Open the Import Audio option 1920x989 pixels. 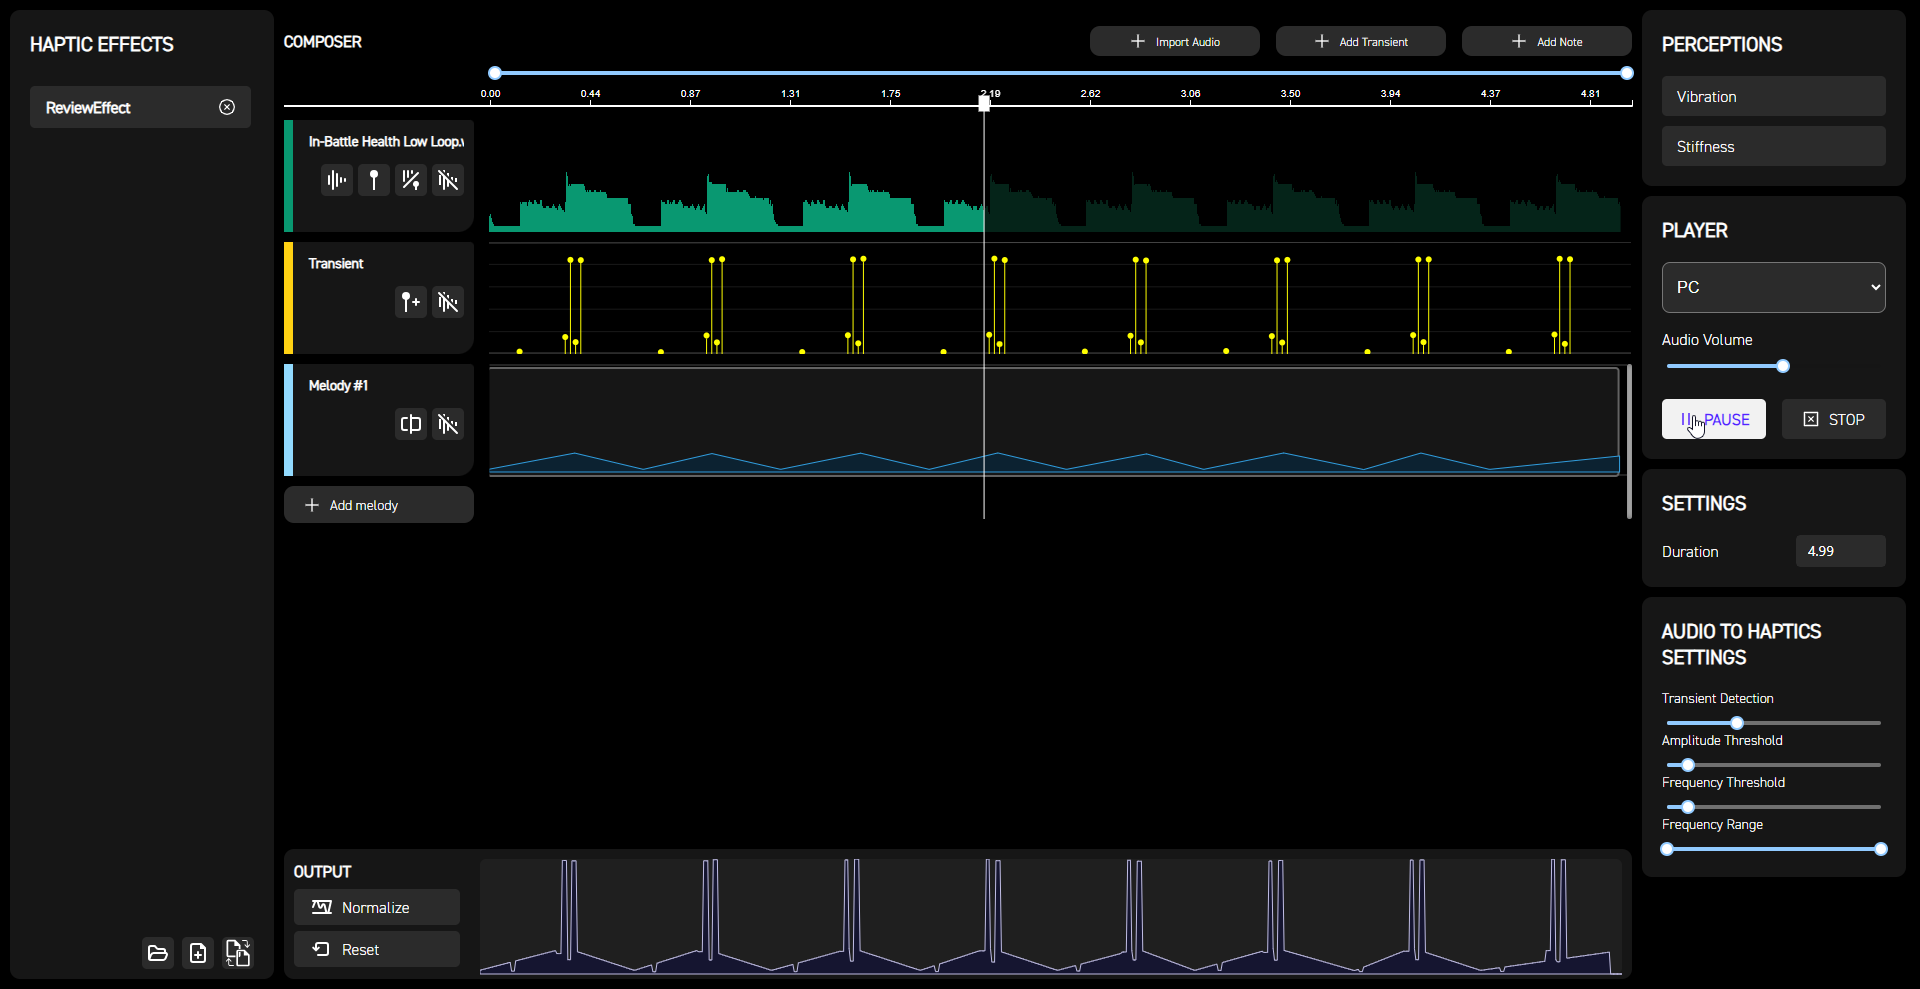(x=1174, y=41)
